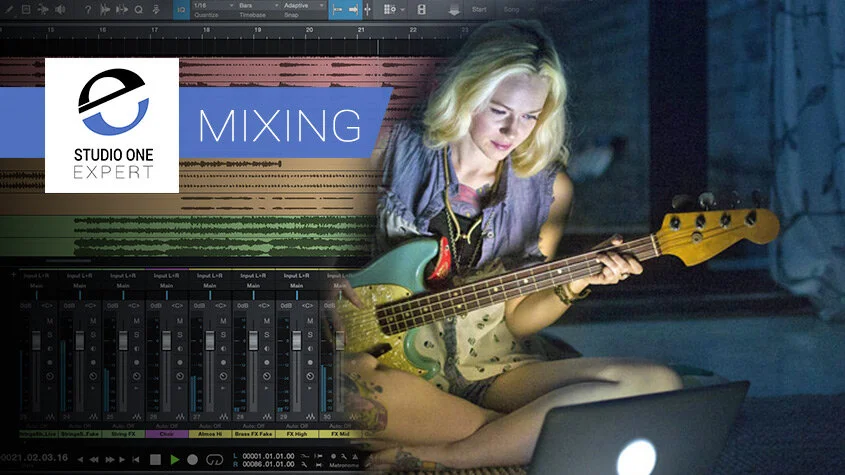Solo the FX High channel
The image size is (845, 475).
coord(310,335)
